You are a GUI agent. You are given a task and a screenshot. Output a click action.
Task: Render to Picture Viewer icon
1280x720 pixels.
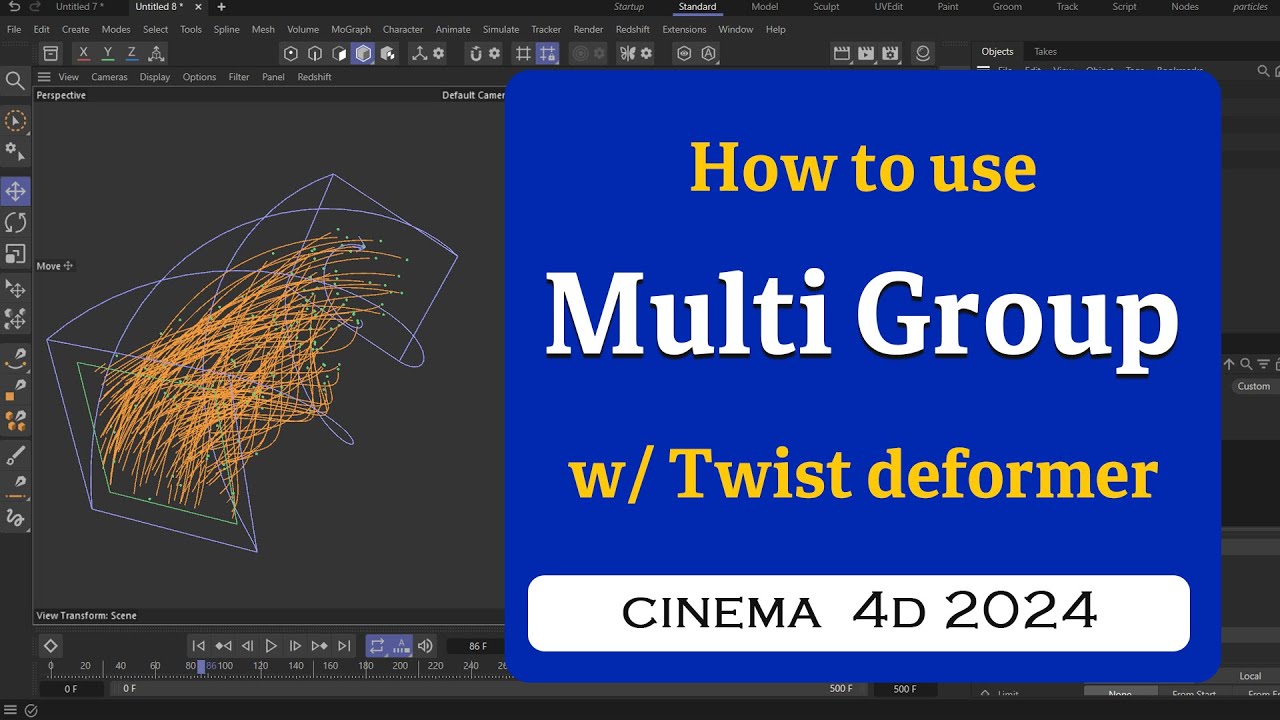click(x=866, y=53)
